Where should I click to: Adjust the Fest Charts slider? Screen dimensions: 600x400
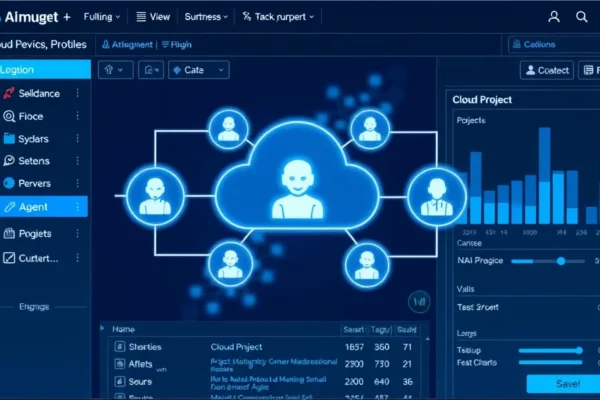coord(551,362)
